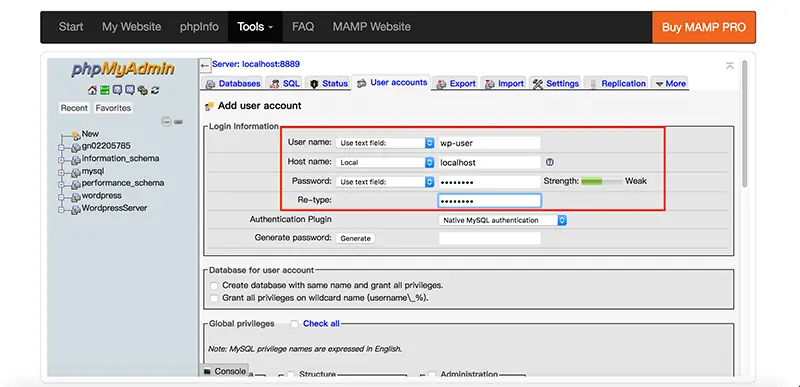The width and height of the screenshot is (800, 387).
Task: Click the database icon beside performance_schema
Action: (x=76, y=184)
